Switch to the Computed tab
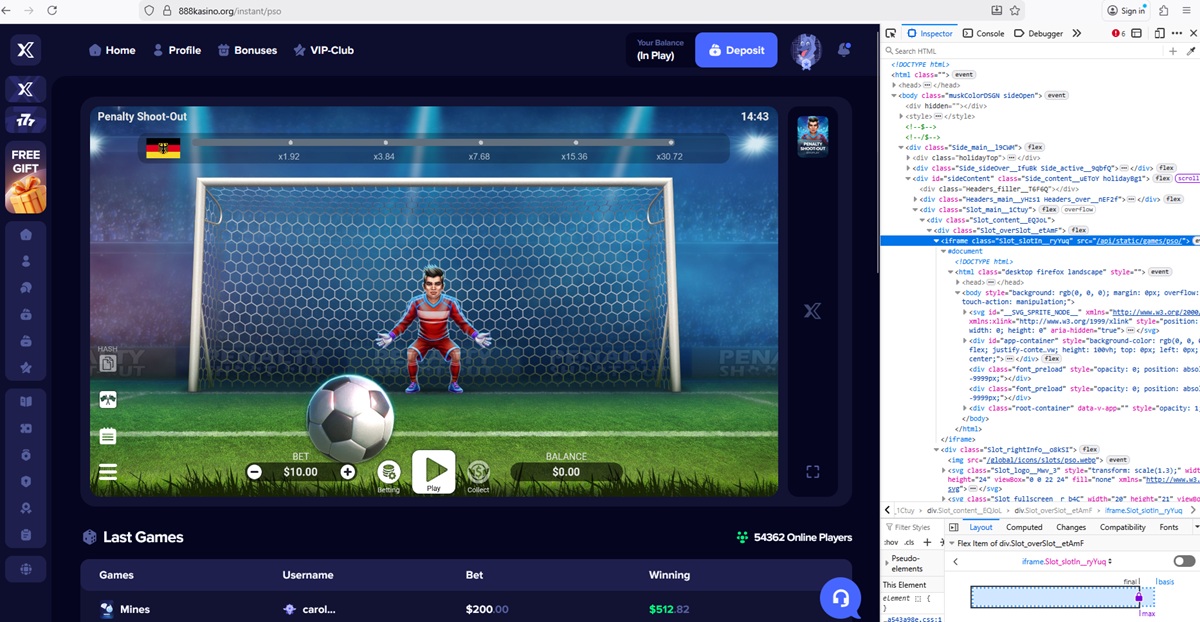Image resolution: width=1200 pixels, height=622 pixels. pyautogui.click(x=1023, y=527)
